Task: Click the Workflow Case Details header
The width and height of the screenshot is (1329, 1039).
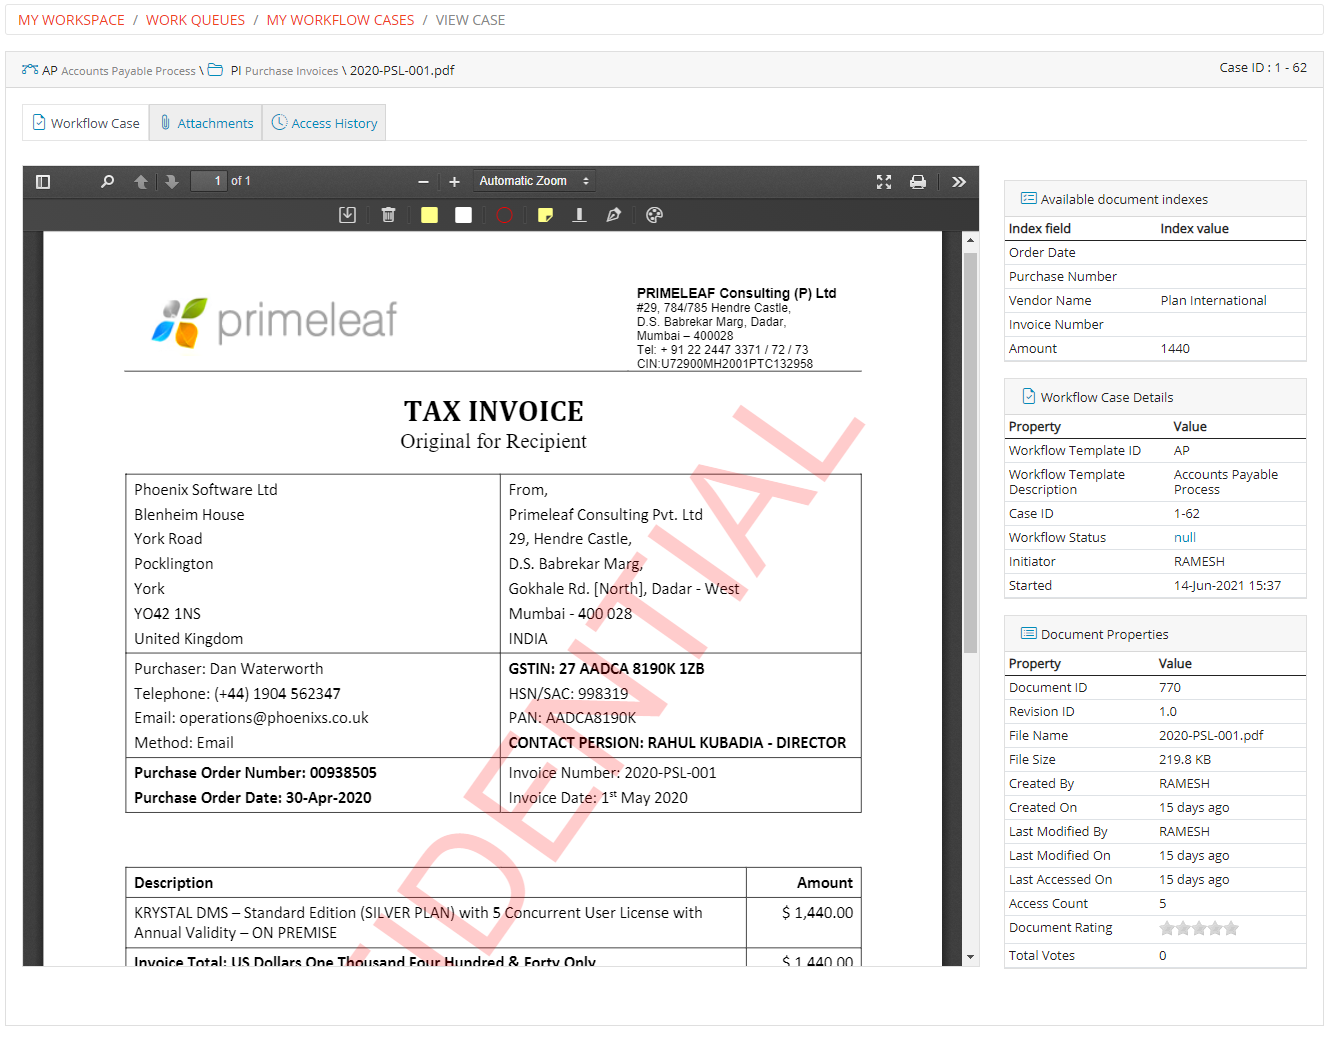Action: point(1155,397)
